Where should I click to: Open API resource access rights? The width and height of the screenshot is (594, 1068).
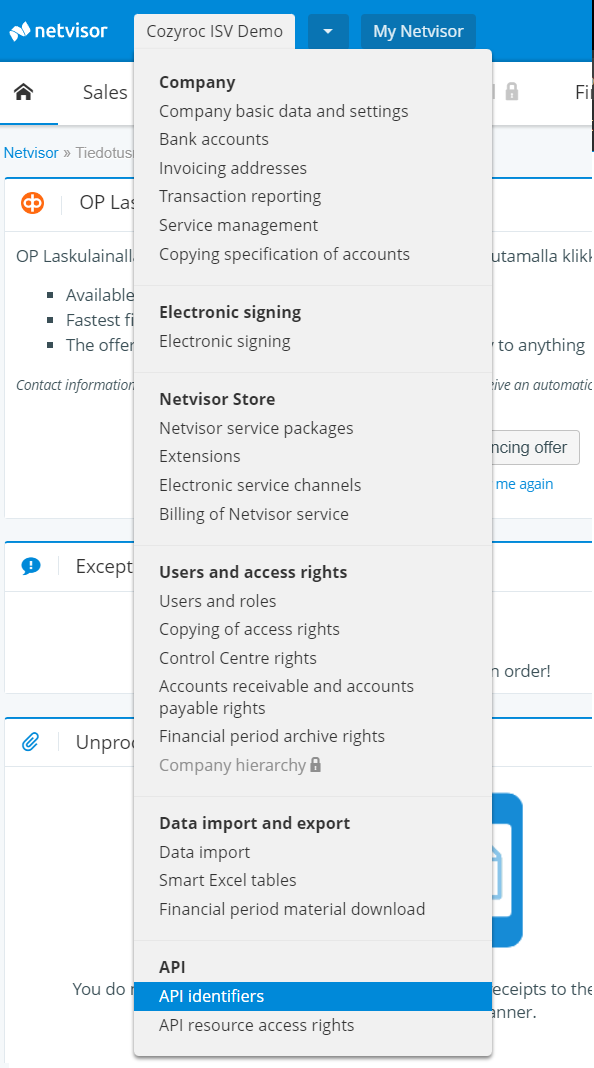click(257, 1025)
